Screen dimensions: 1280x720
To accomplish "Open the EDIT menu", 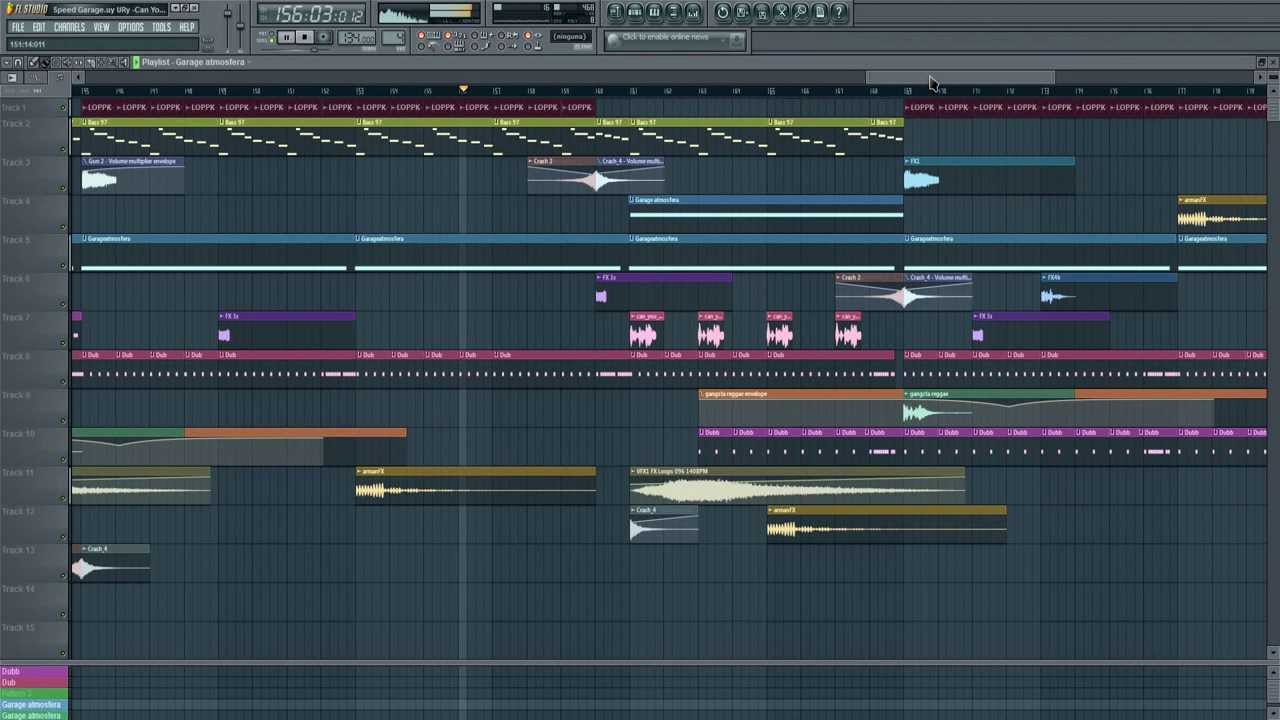I will pyautogui.click(x=39, y=27).
